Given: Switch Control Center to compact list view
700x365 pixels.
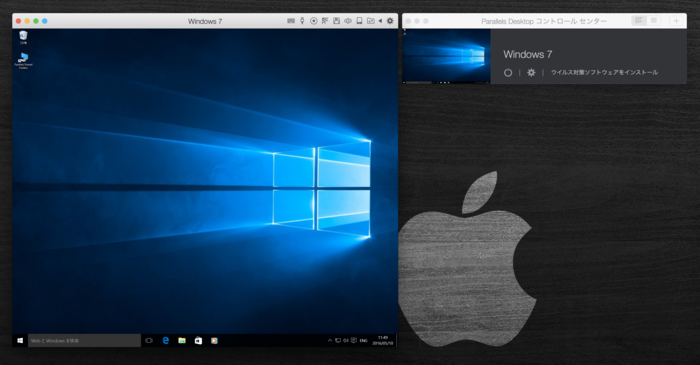Looking at the screenshot, I should click(654, 21).
